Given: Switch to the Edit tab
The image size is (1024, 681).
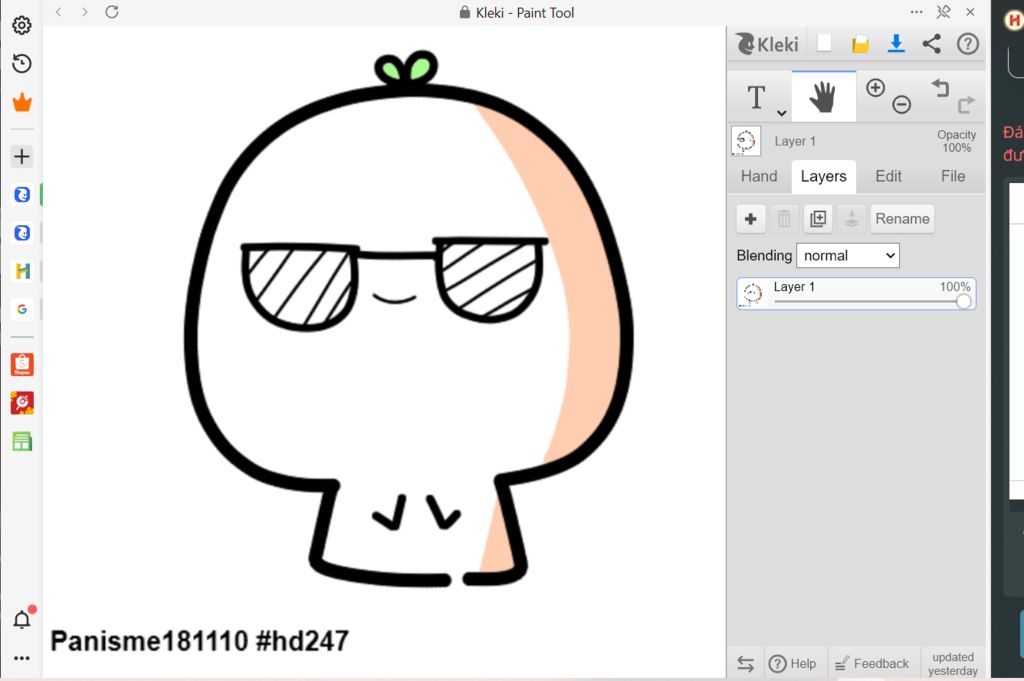Looking at the screenshot, I should 888,176.
